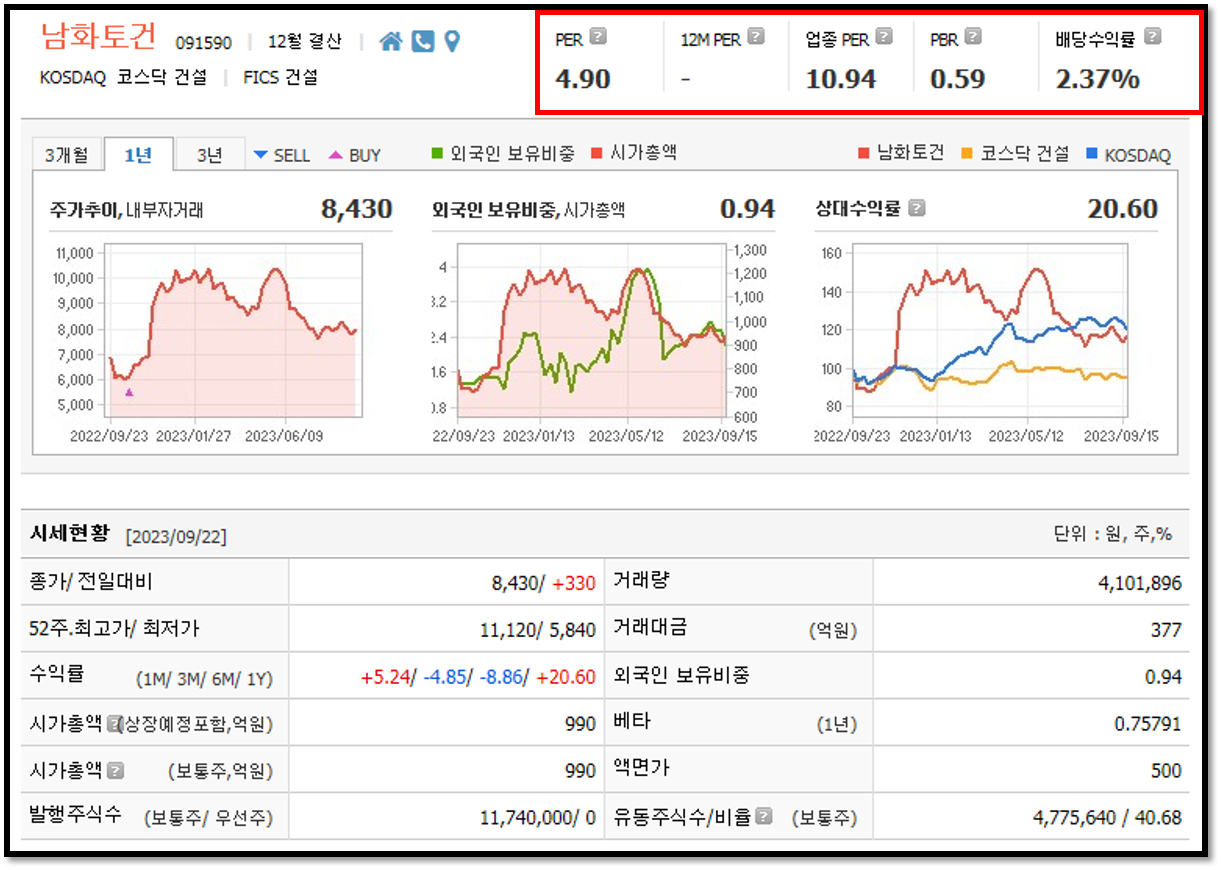Click the pink BUY marker on price chart
This screenshot has width=1221, height=870.
[129, 393]
